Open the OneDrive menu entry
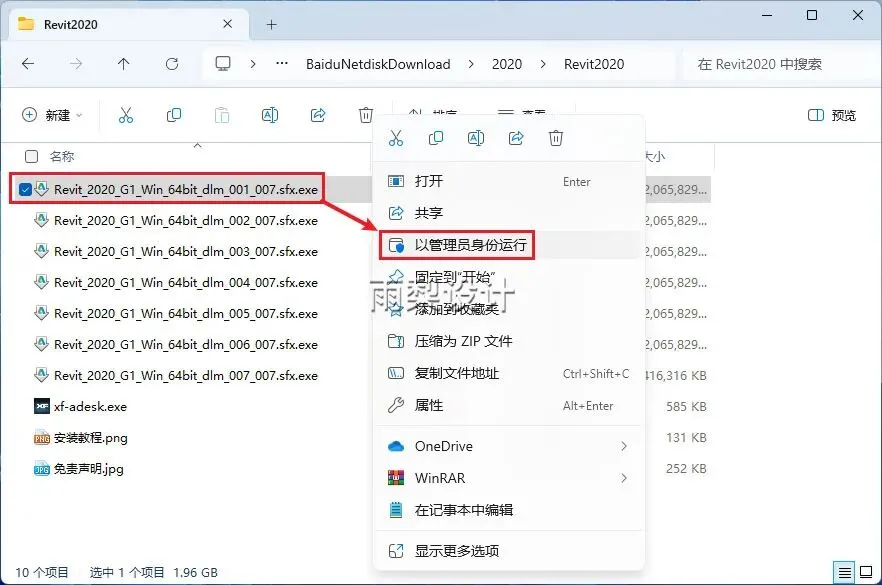Image resolution: width=882 pixels, height=585 pixels. [x=509, y=446]
